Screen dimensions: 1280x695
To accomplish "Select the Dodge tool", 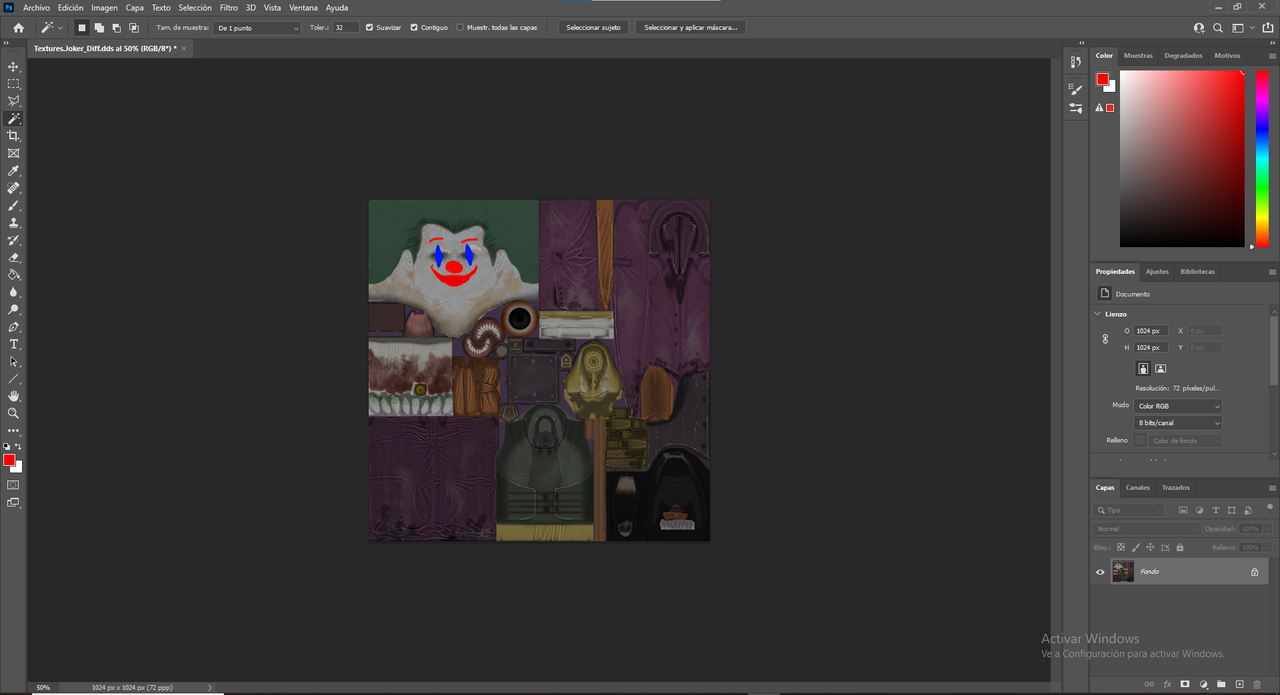I will pyautogui.click(x=13, y=309).
